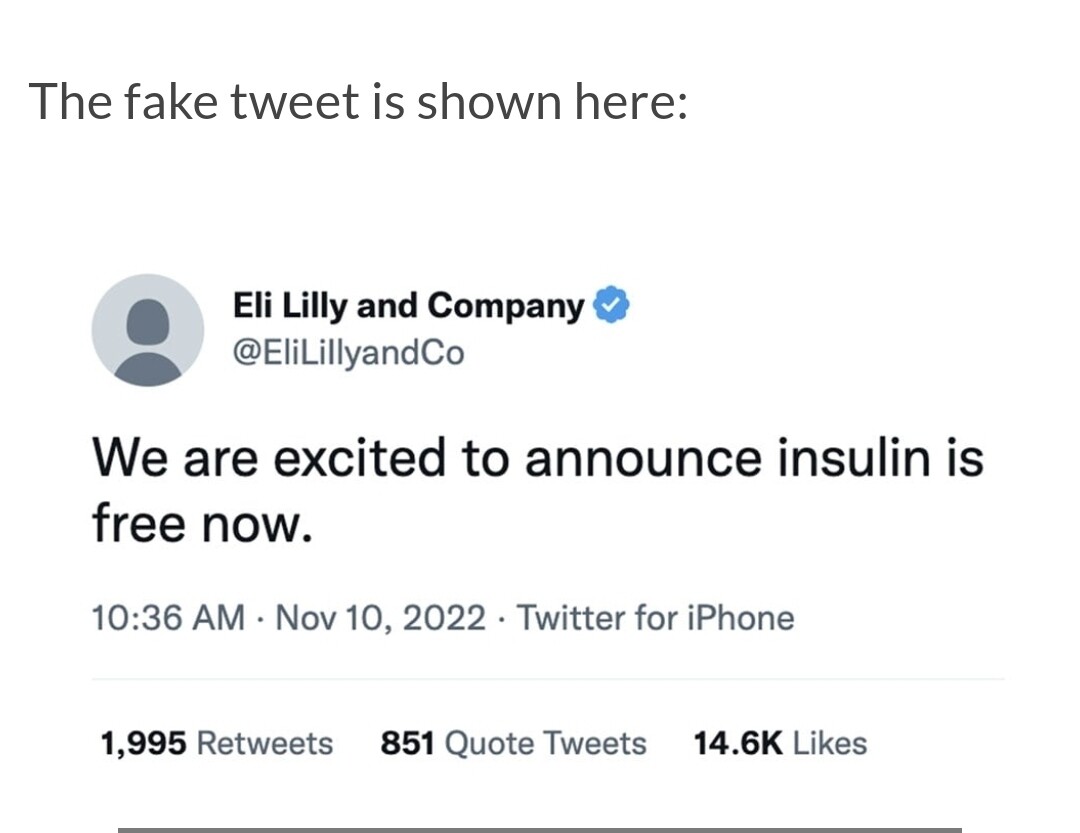This screenshot has width=1080, height=833.
Task: Click the gray default profile avatar
Action: (148, 330)
